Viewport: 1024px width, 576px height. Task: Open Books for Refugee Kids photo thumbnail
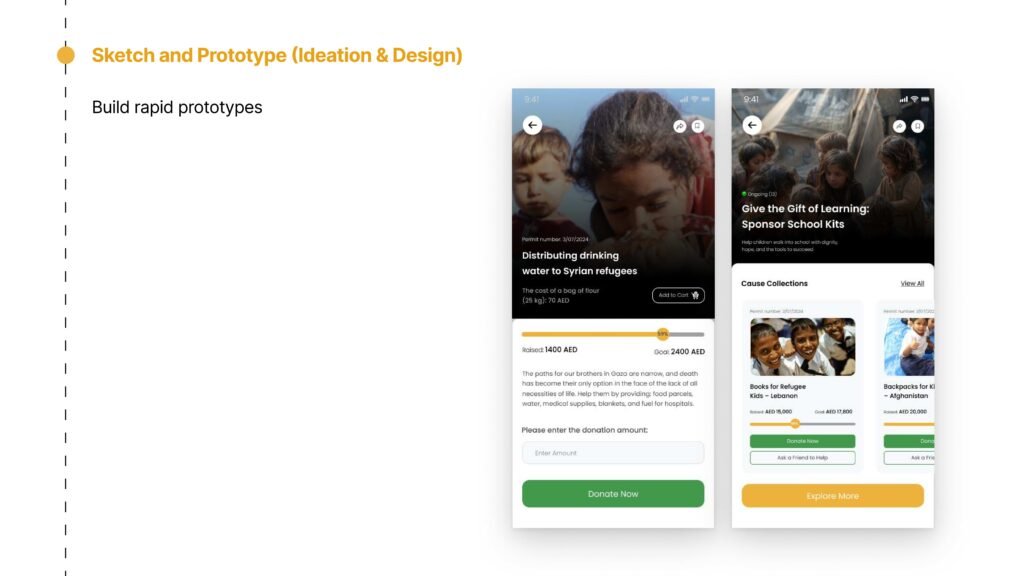802,346
